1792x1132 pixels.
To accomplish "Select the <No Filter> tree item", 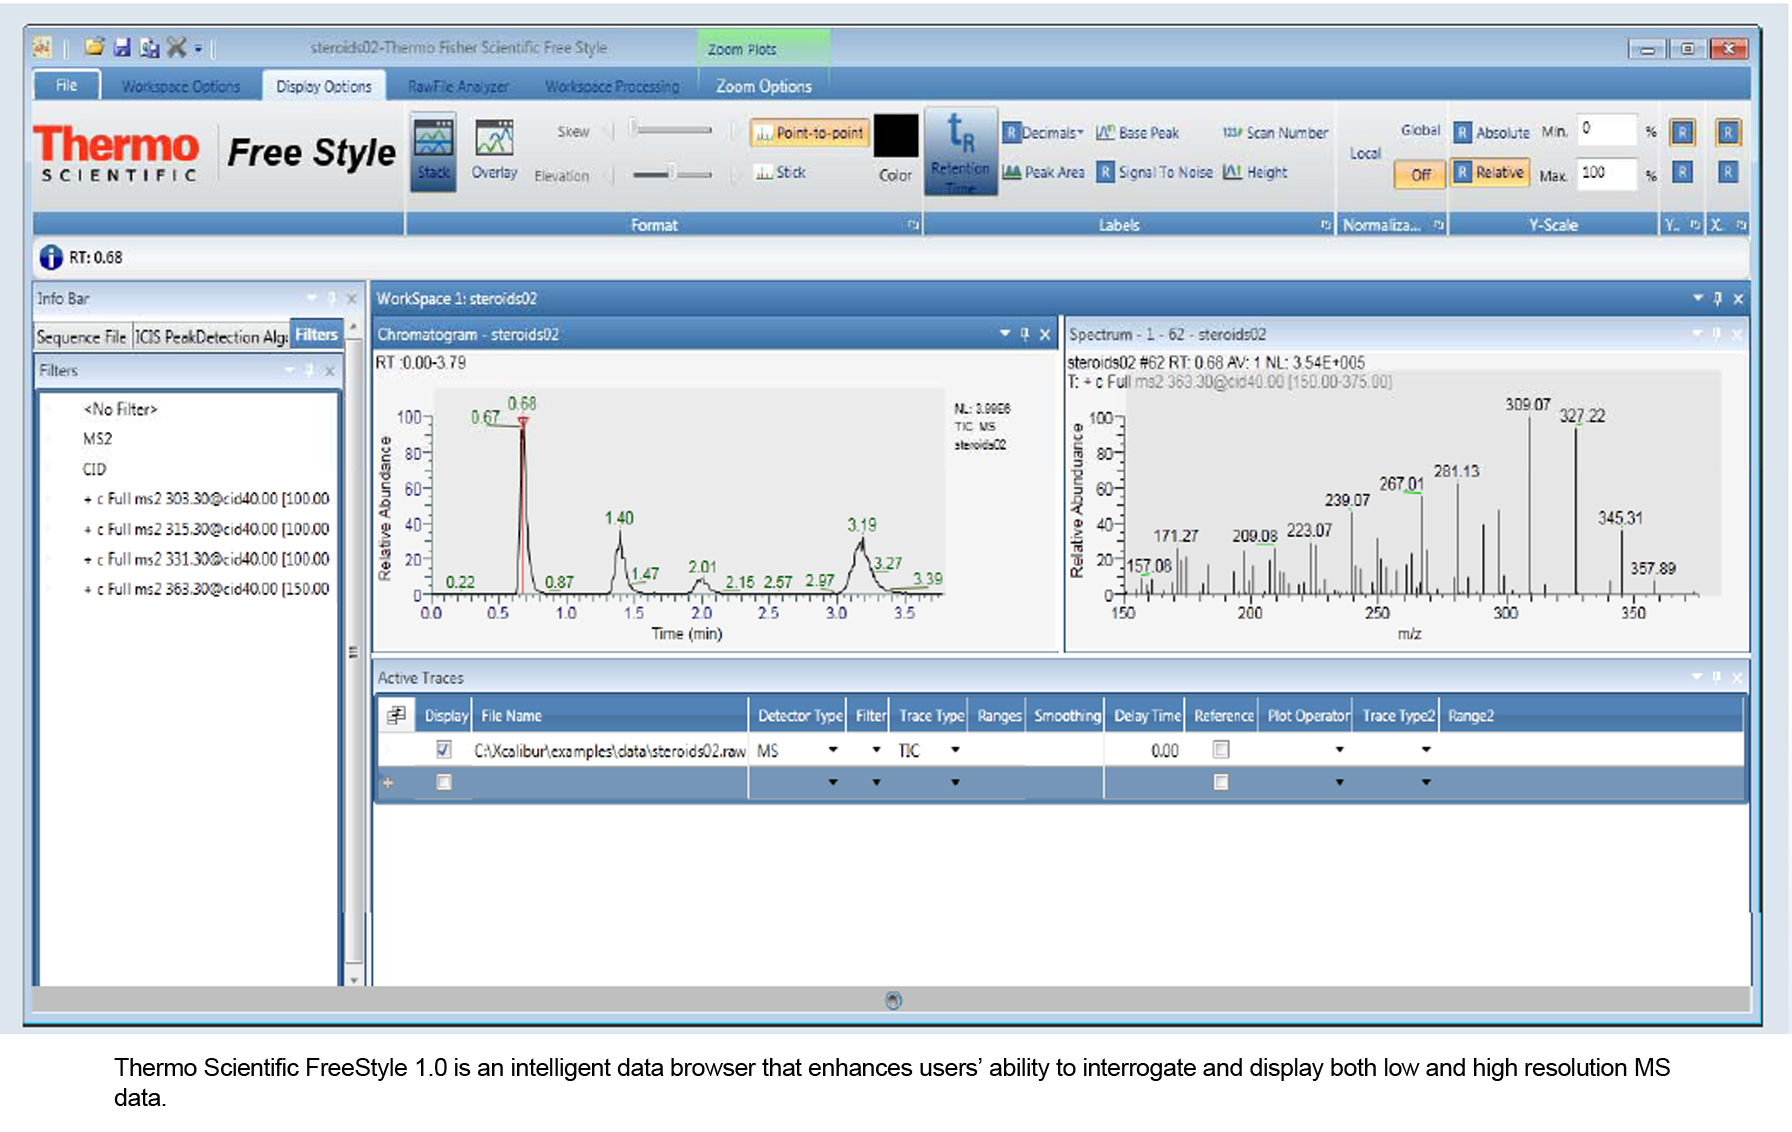I will pyautogui.click(x=121, y=409).
